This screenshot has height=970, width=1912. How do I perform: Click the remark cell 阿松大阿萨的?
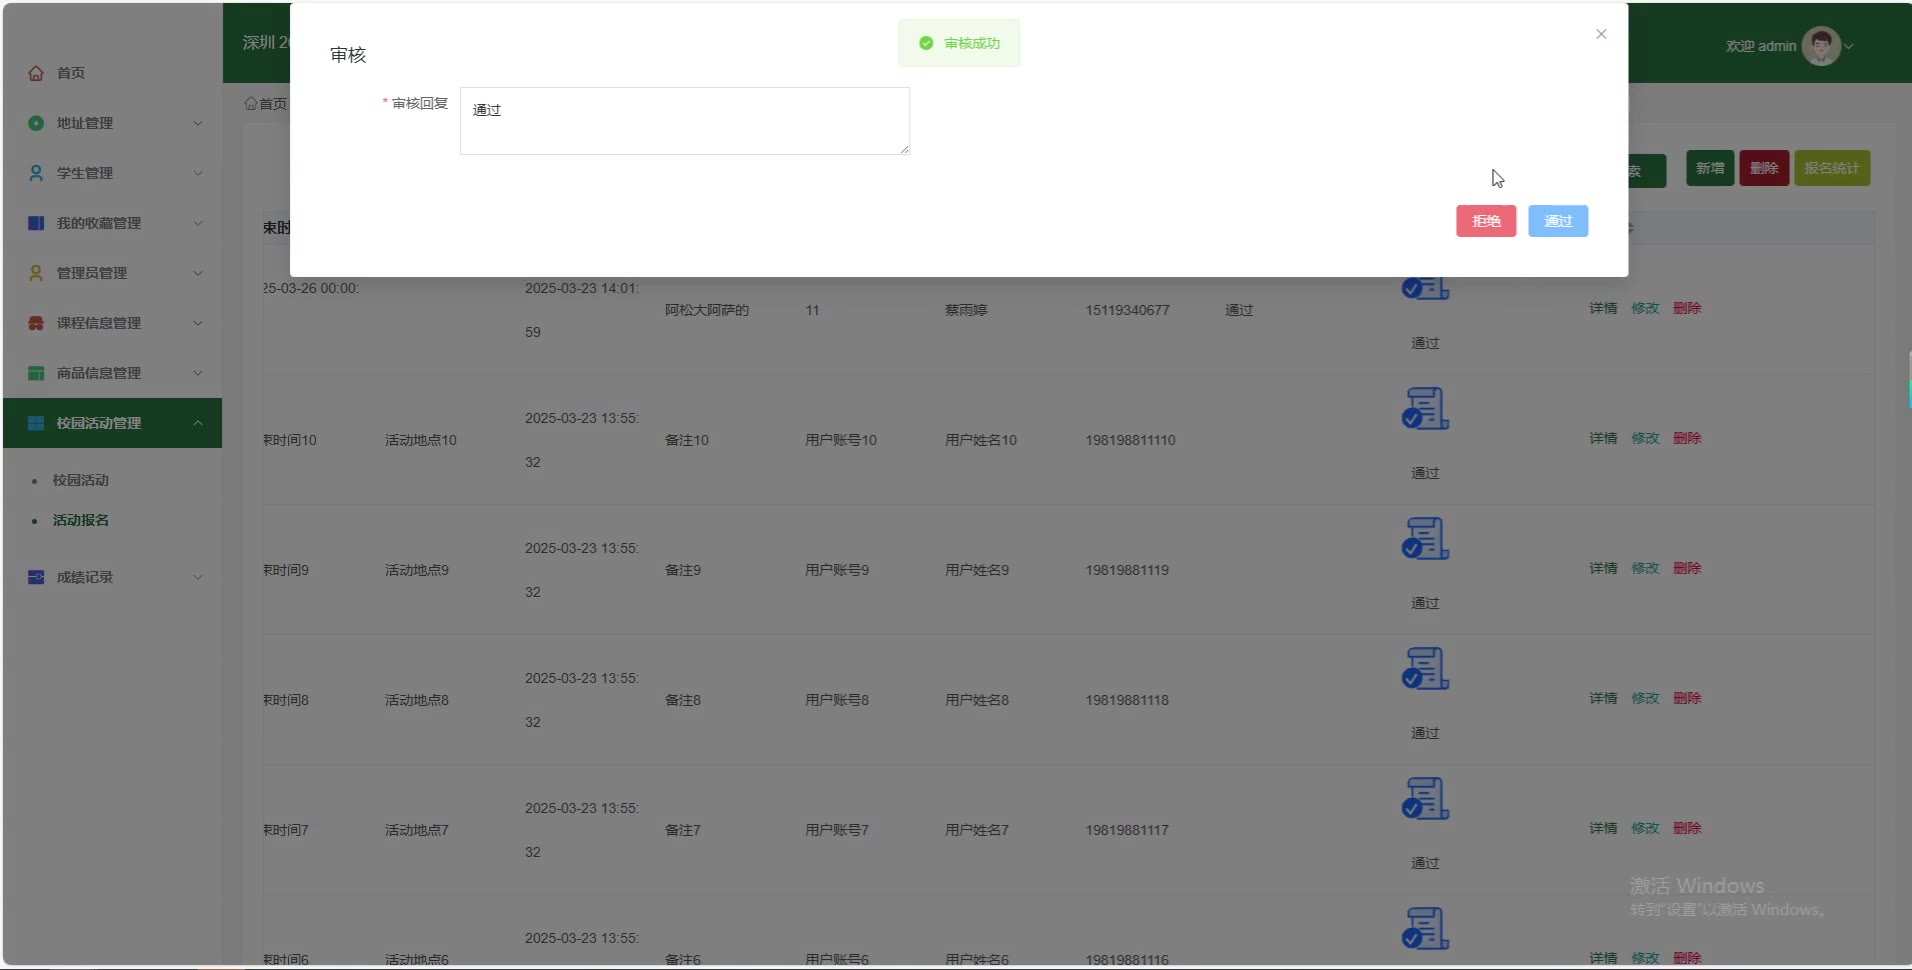(707, 310)
